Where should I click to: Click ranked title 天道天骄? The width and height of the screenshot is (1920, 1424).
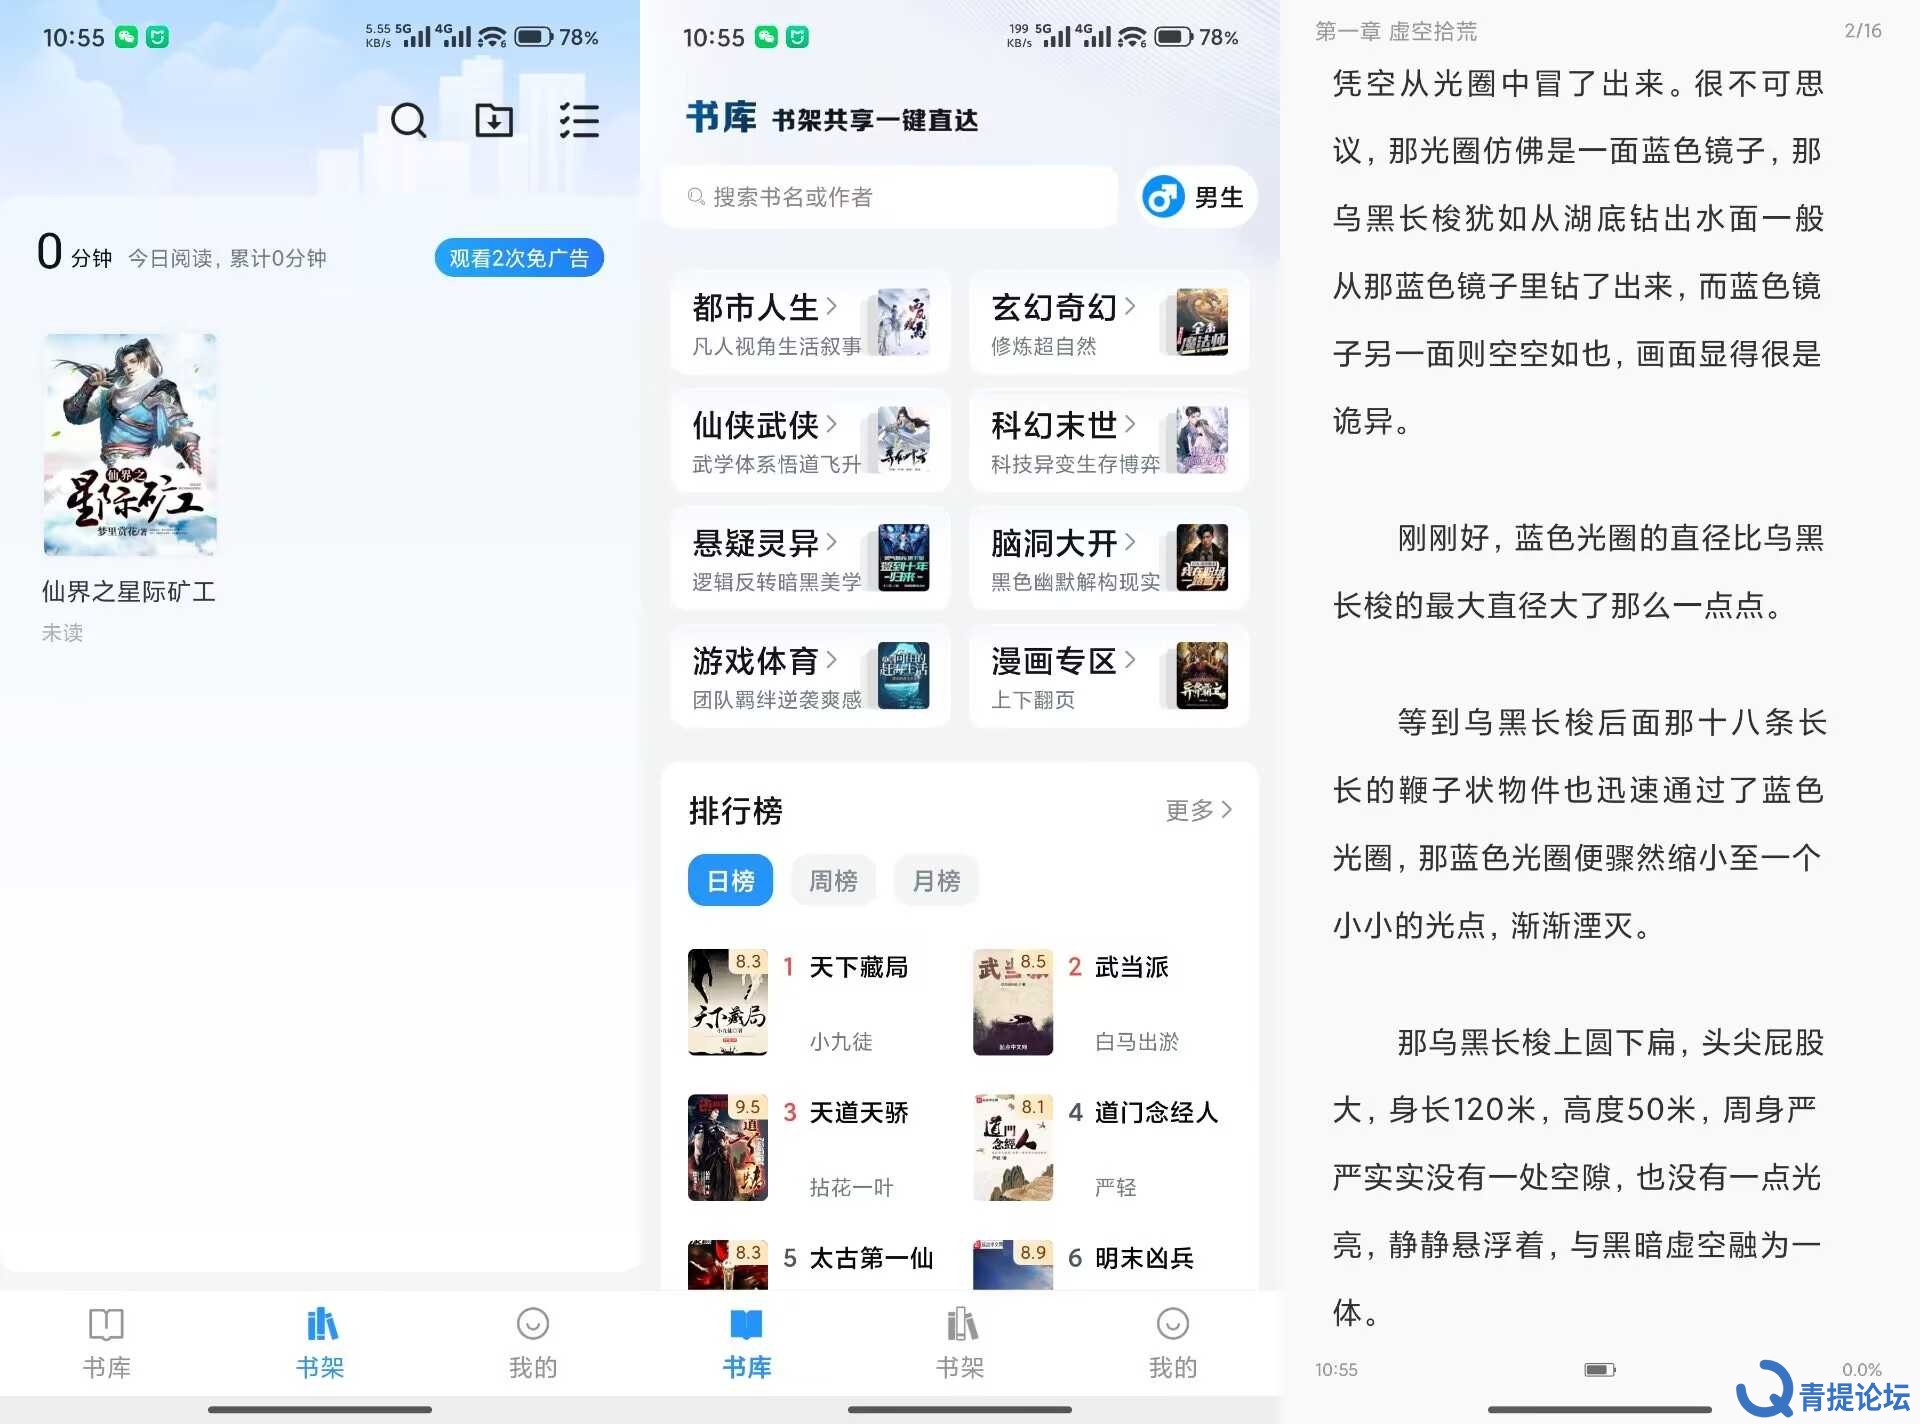859,1112
